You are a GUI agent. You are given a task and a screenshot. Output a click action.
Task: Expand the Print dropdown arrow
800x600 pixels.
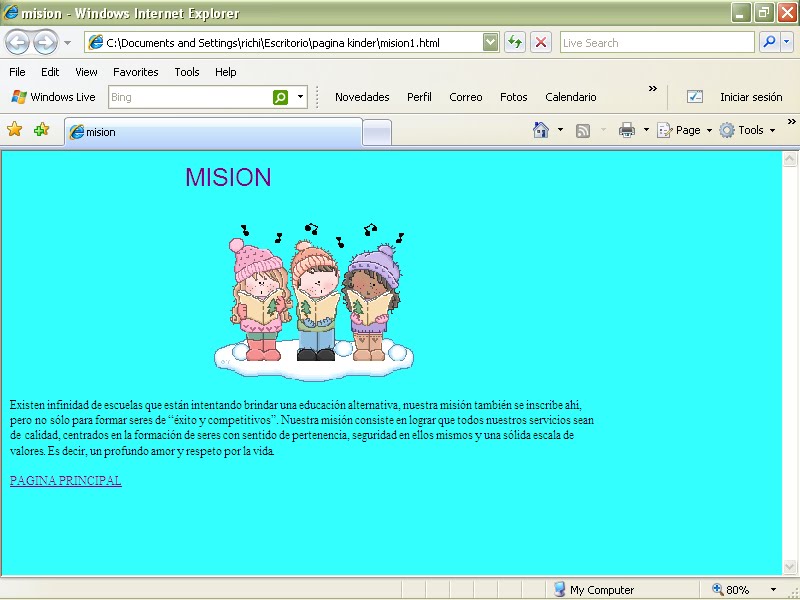(x=646, y=130)
